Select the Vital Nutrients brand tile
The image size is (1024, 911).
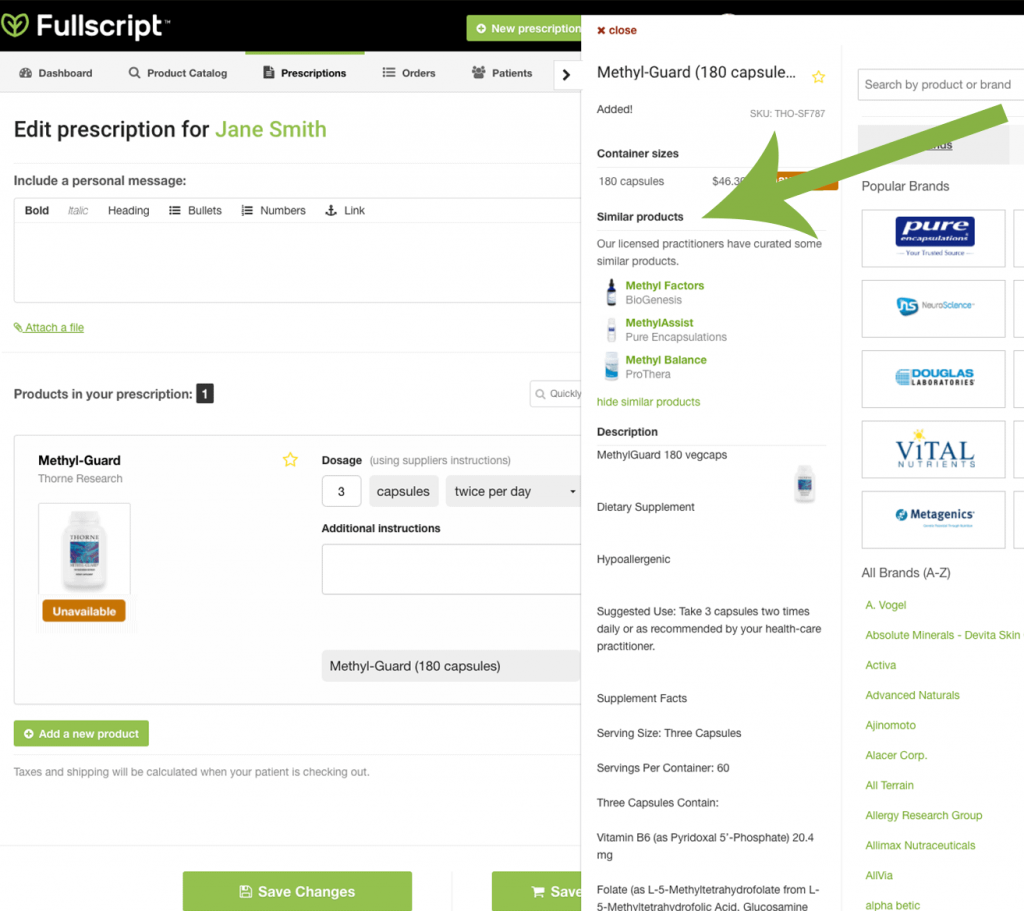coord(933,449)
